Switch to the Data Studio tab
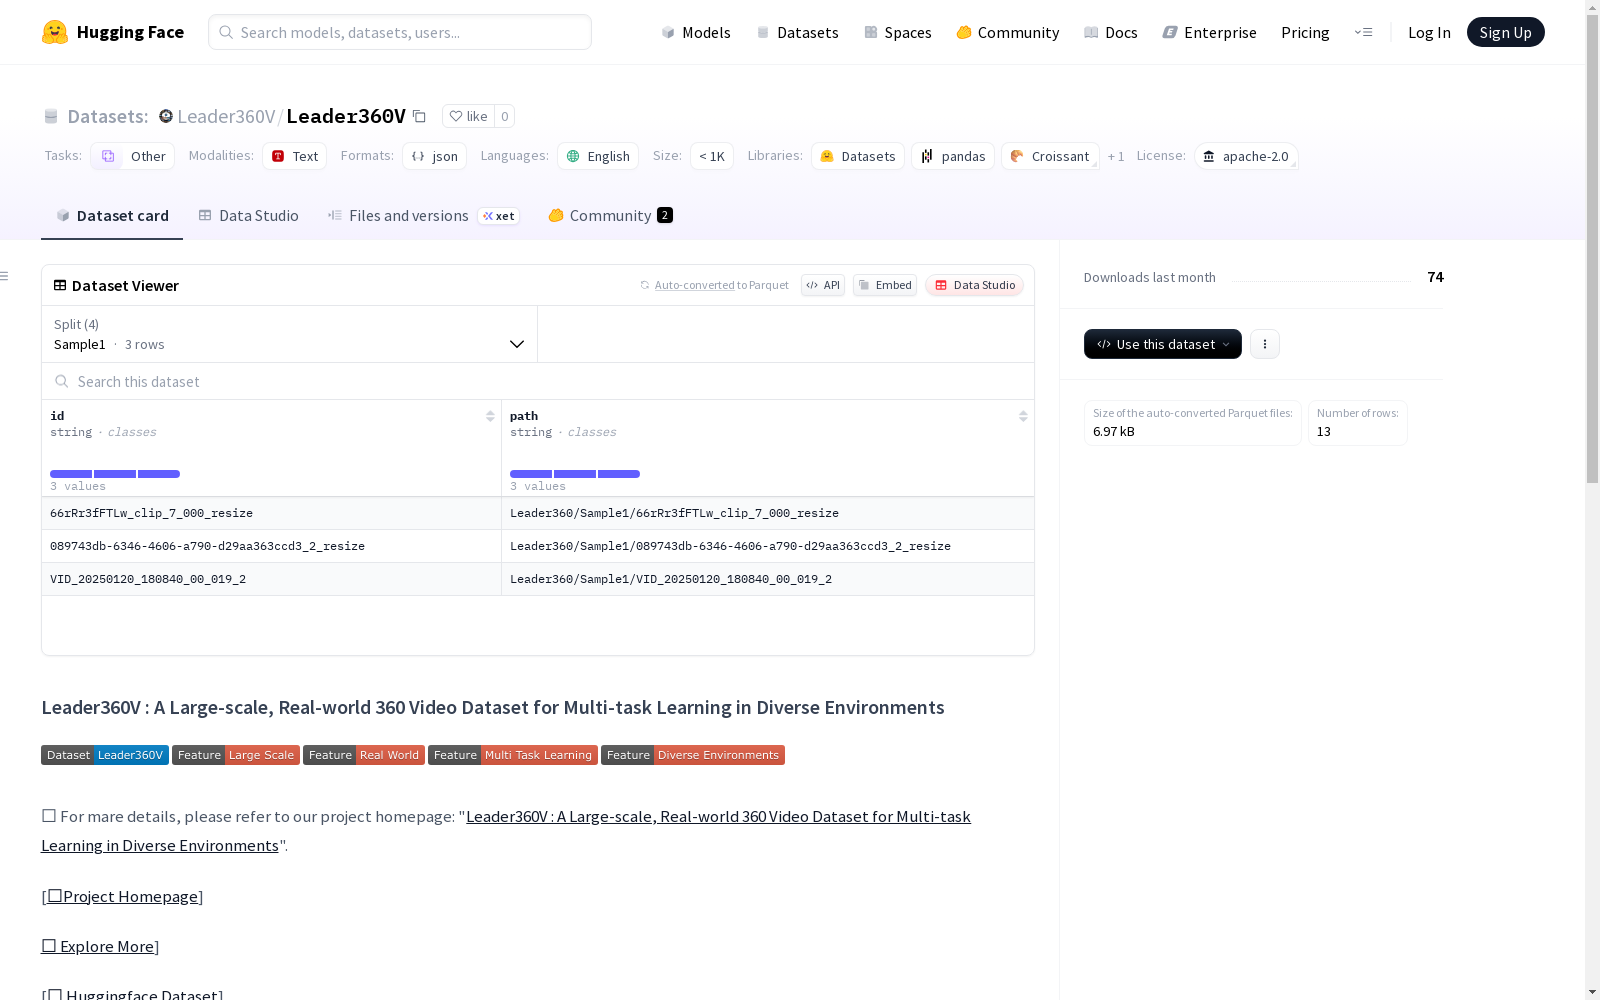Viewport: 1600px width, 1000px height. coord(249,215)
